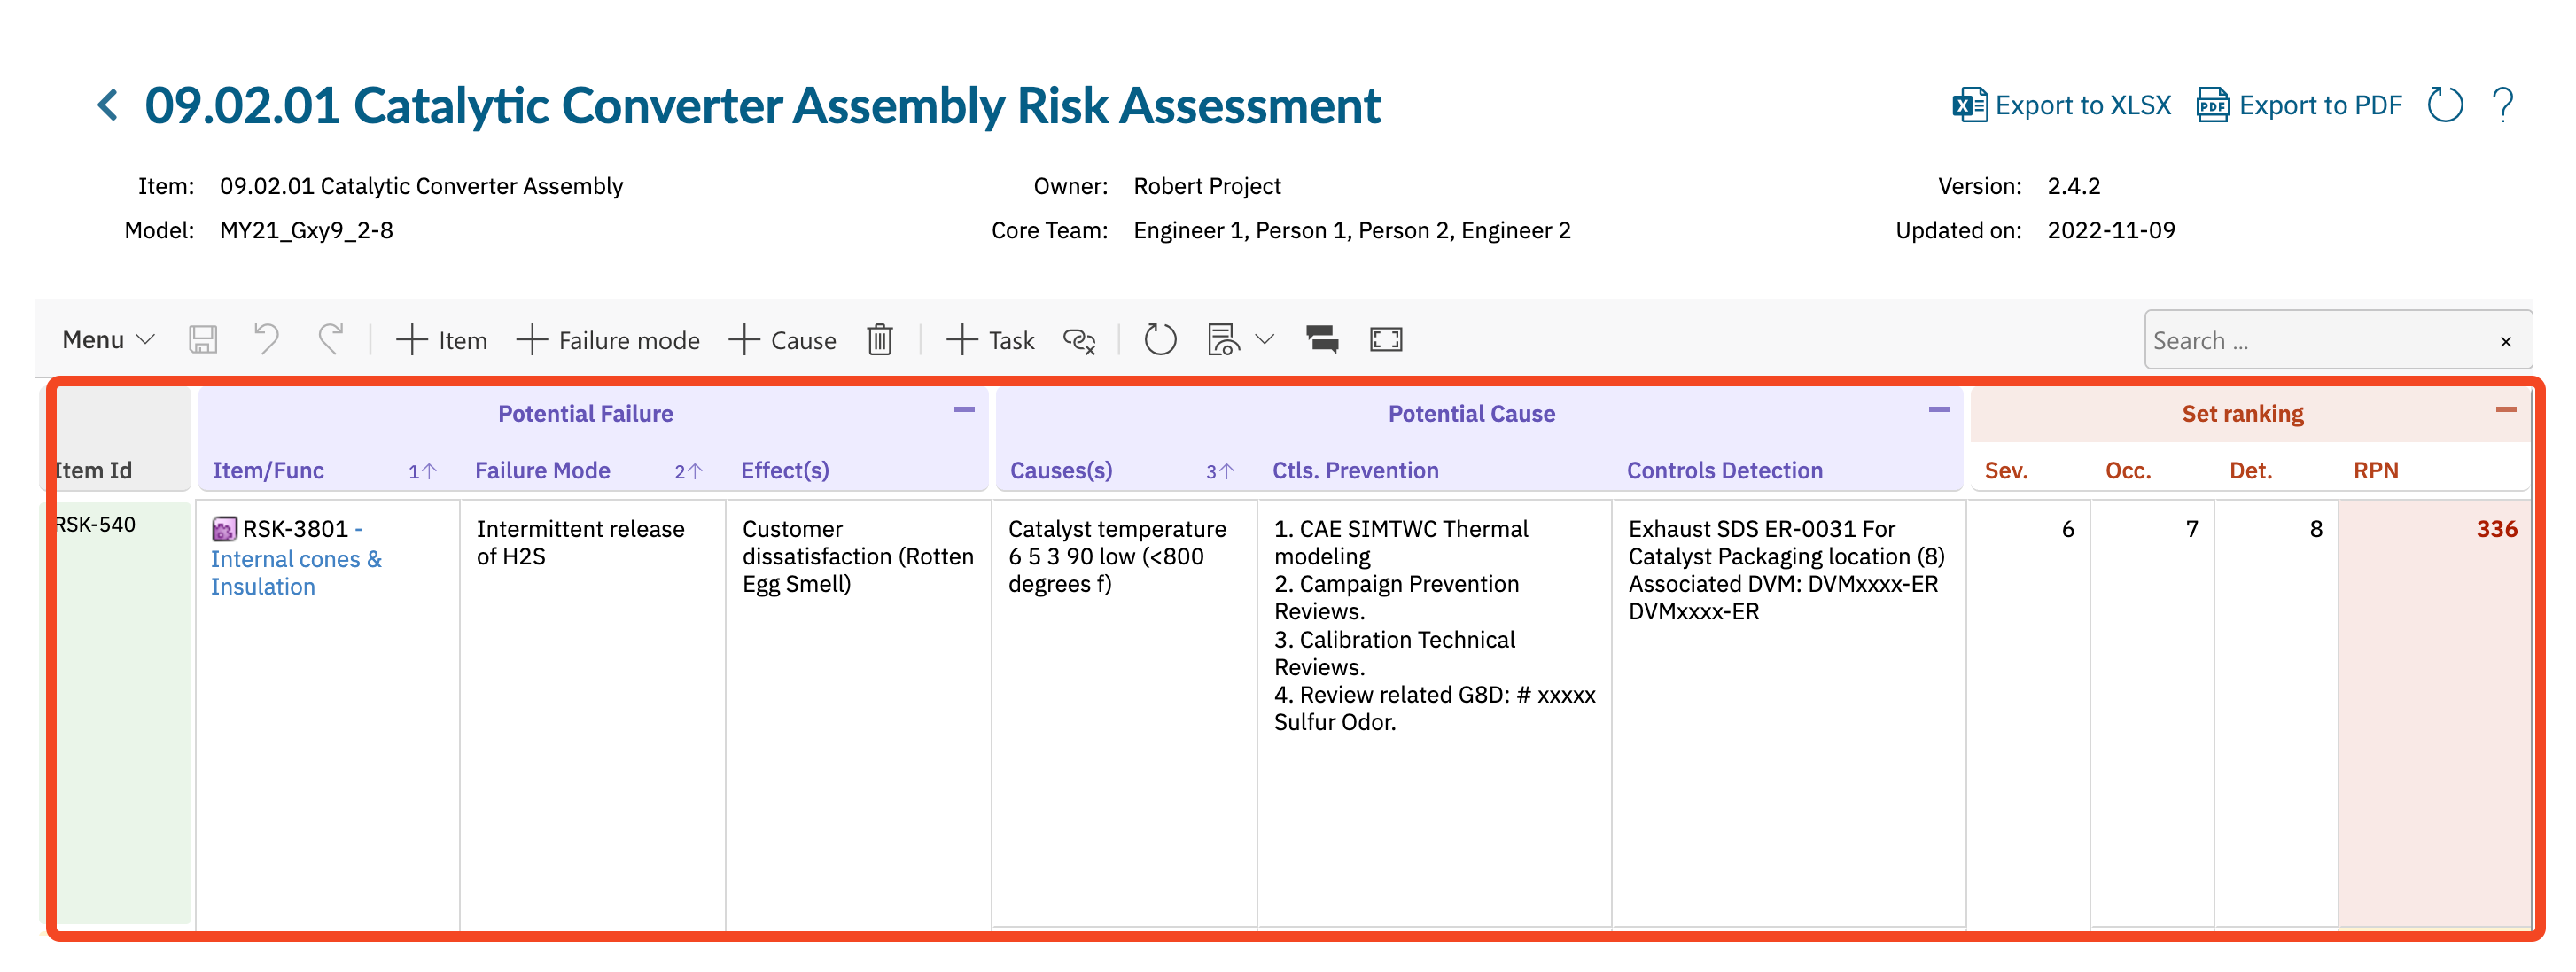Click the undo arrow icon
Viewport: 2576px width, 972px height.
point(266,340)
